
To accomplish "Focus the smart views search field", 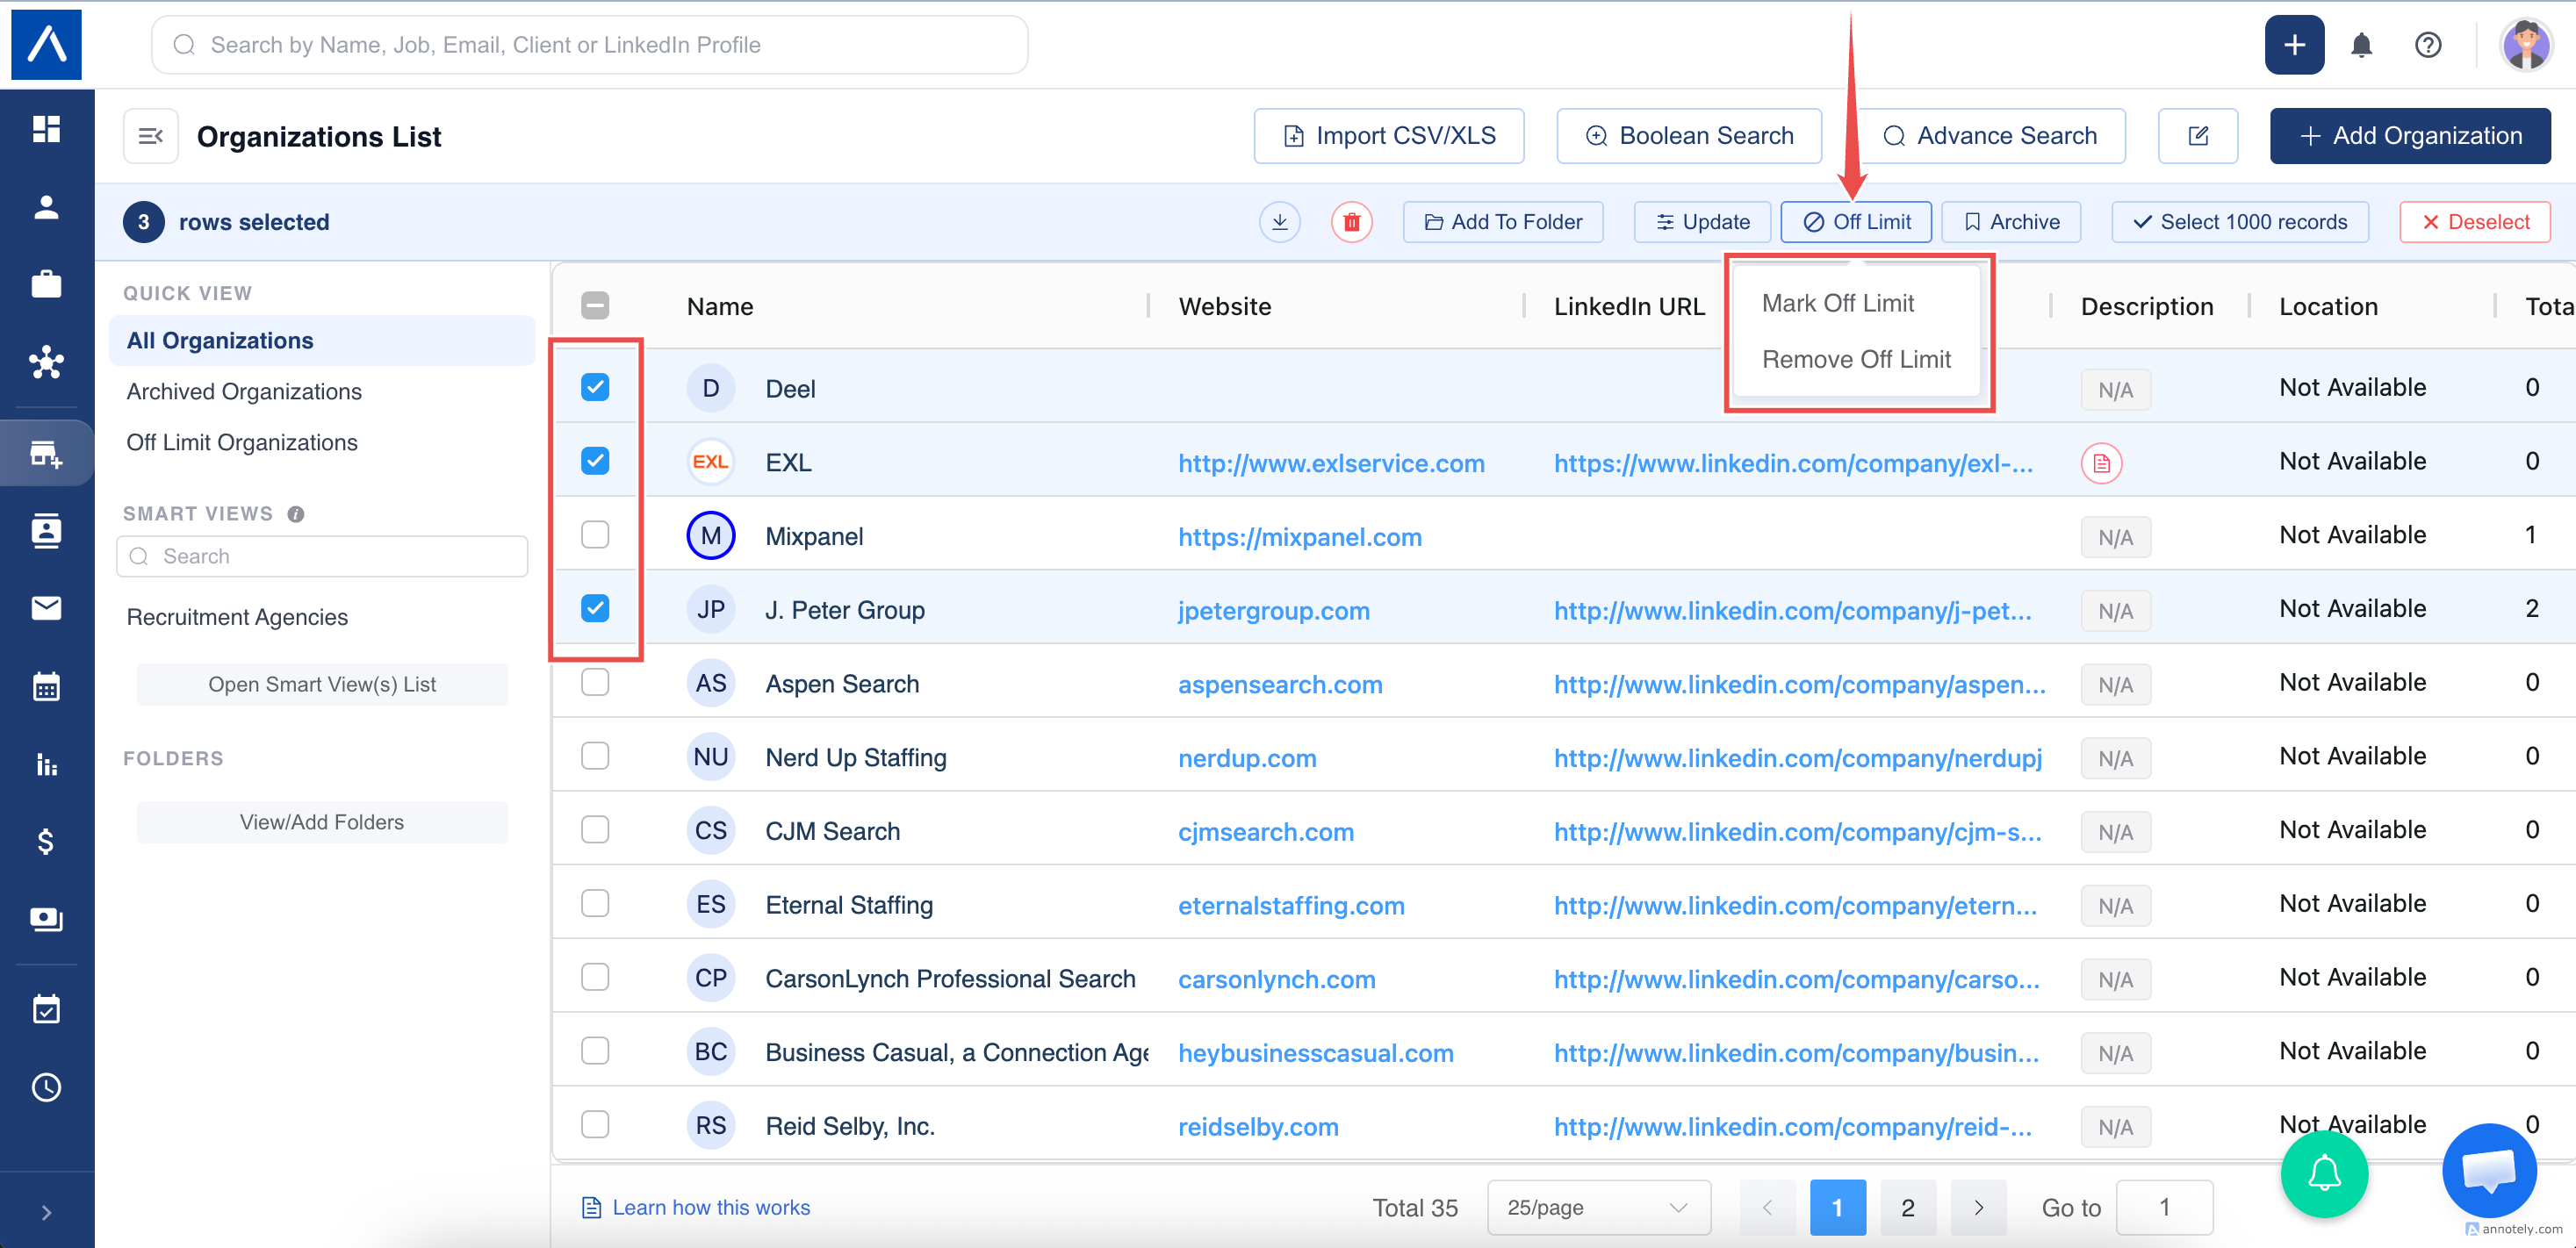I will click(x=321, y=556).
